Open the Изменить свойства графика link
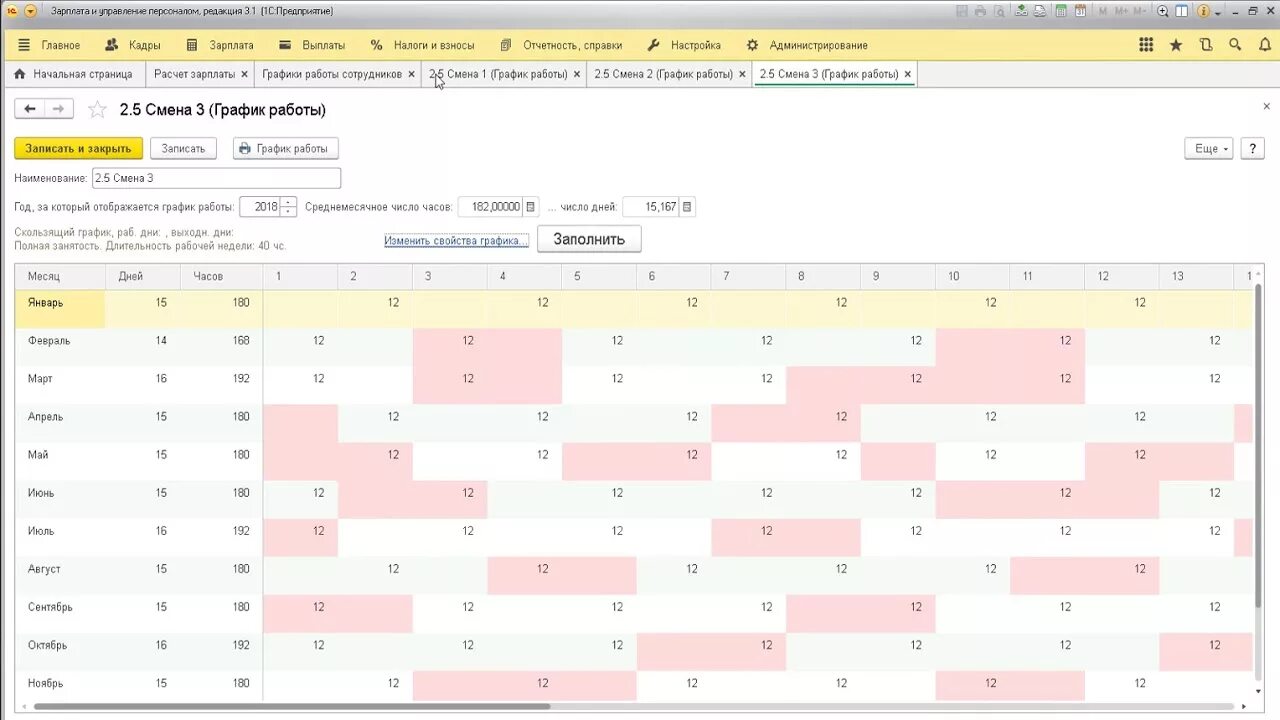The width and height of the screenshot is (1280, 720). [x=456, y=241]
